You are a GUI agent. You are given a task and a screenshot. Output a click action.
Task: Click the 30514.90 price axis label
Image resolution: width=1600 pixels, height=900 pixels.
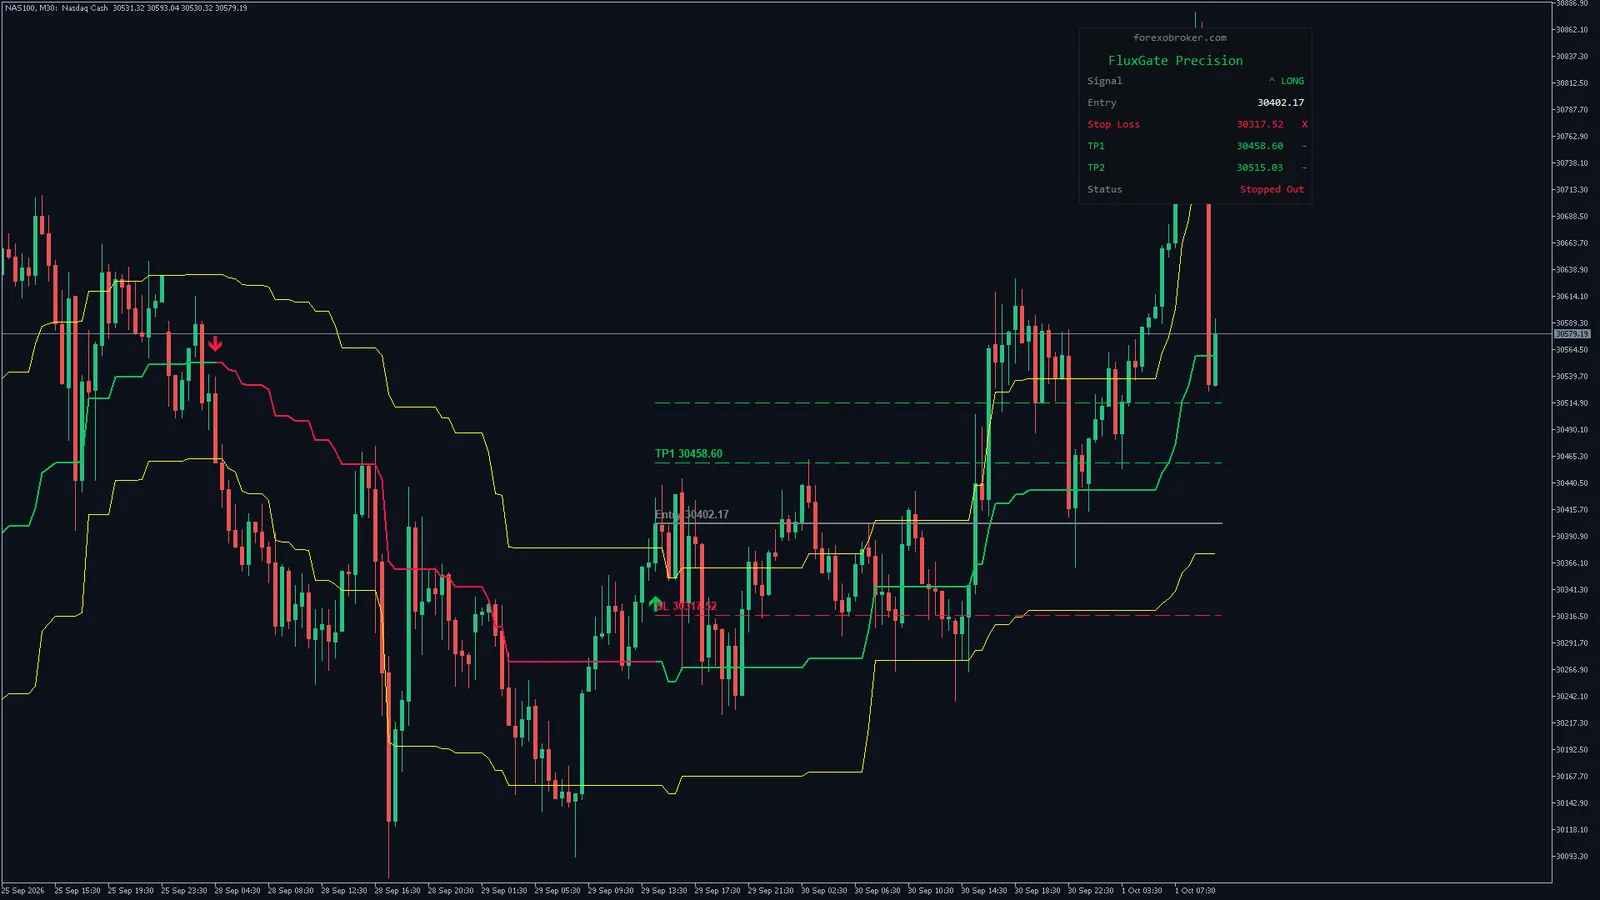coord(1571,404)
